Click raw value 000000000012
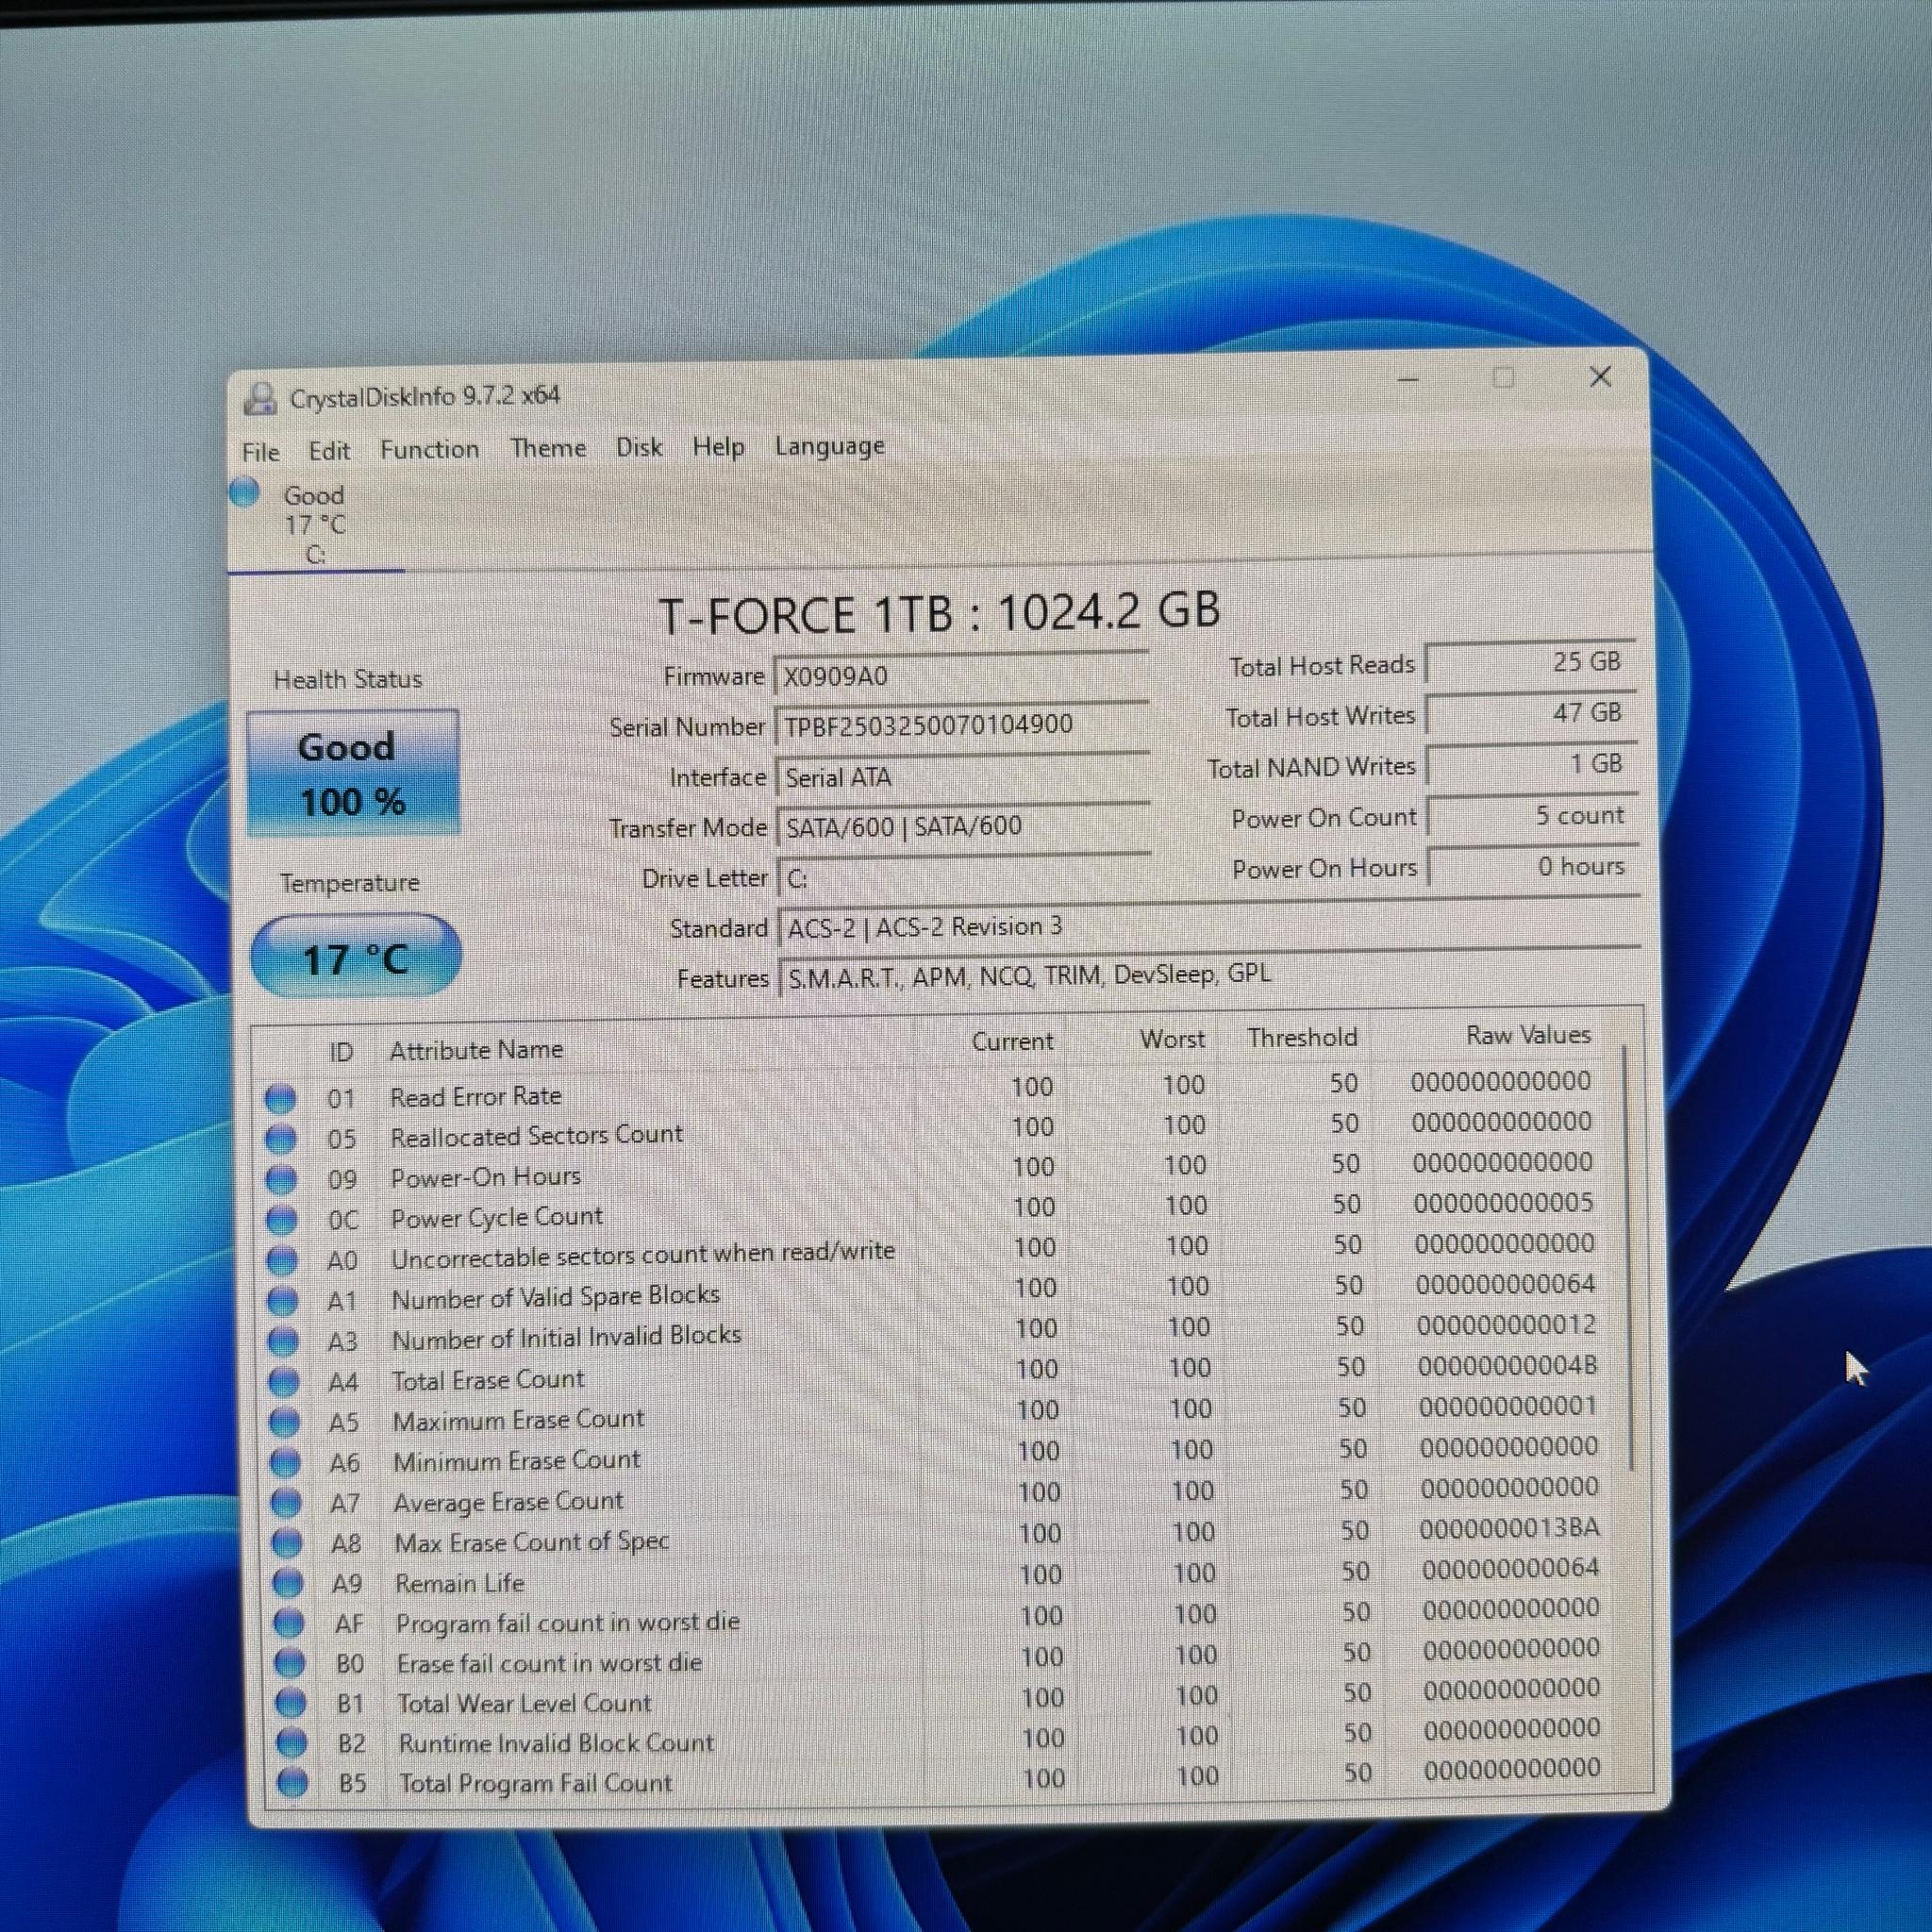 (x=1506, y=1325)
